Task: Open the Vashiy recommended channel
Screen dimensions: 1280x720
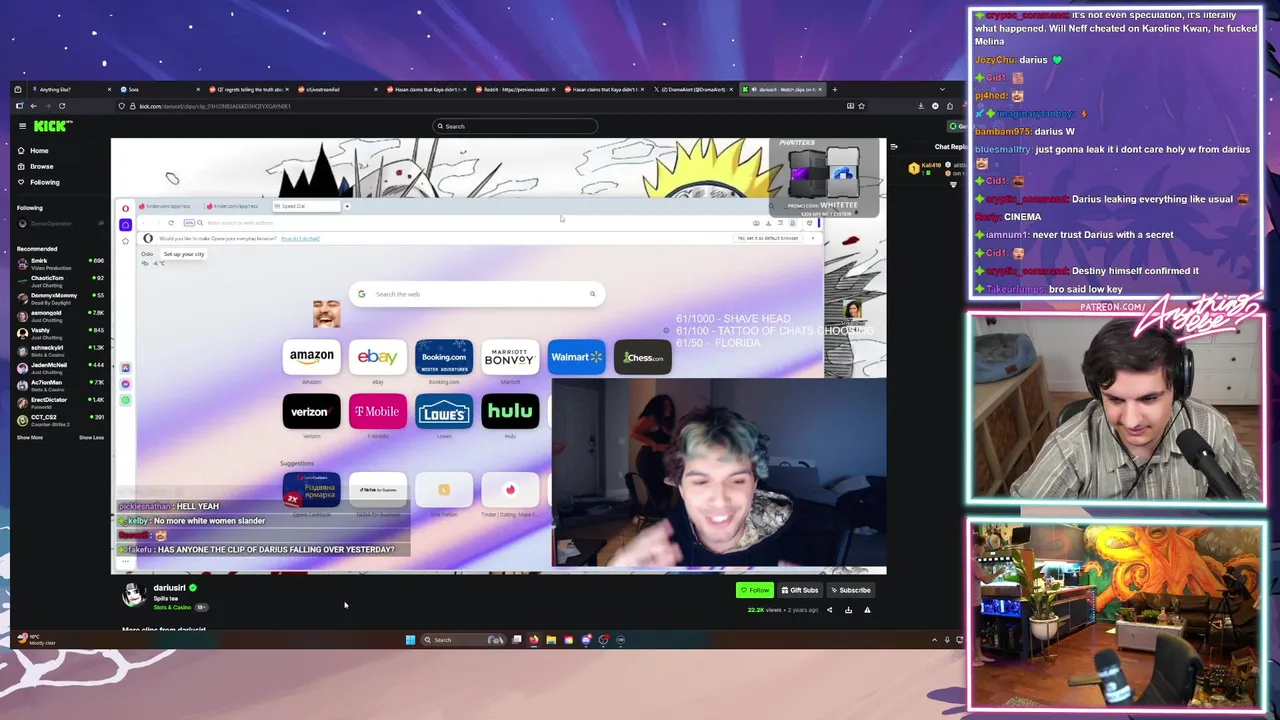Action: pyautogui.click(x=60, y=332)
